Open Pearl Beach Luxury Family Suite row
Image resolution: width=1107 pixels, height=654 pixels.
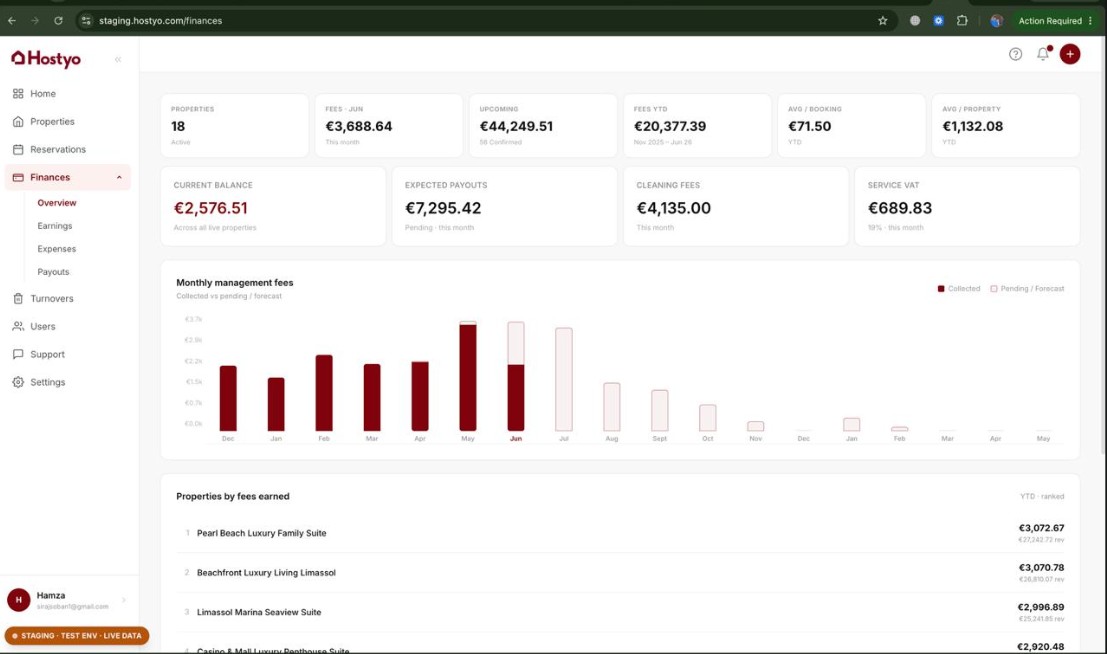tap(620, 533)
